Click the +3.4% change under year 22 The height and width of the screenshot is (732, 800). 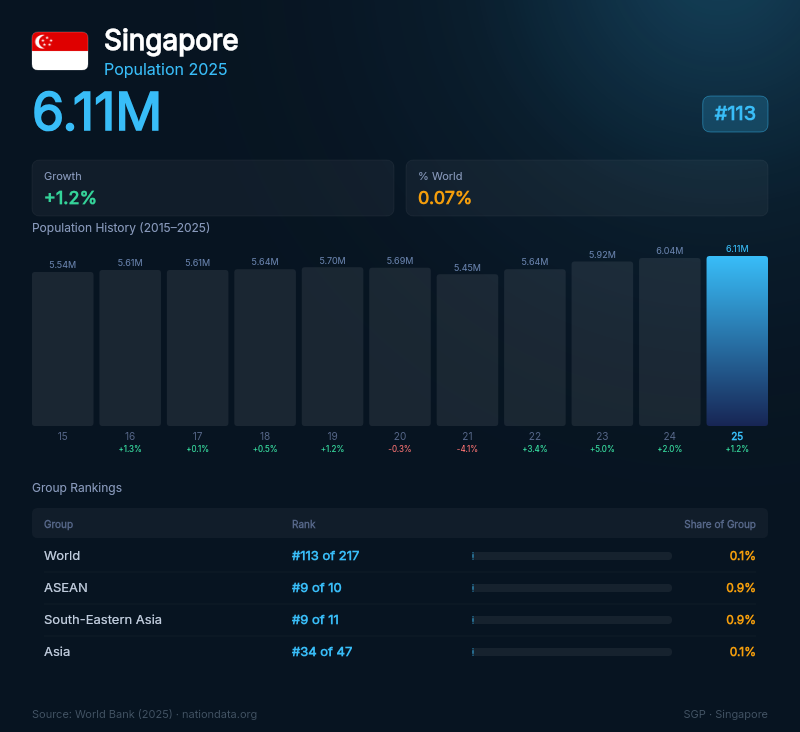pyautogui.click(x=535, y=449)
